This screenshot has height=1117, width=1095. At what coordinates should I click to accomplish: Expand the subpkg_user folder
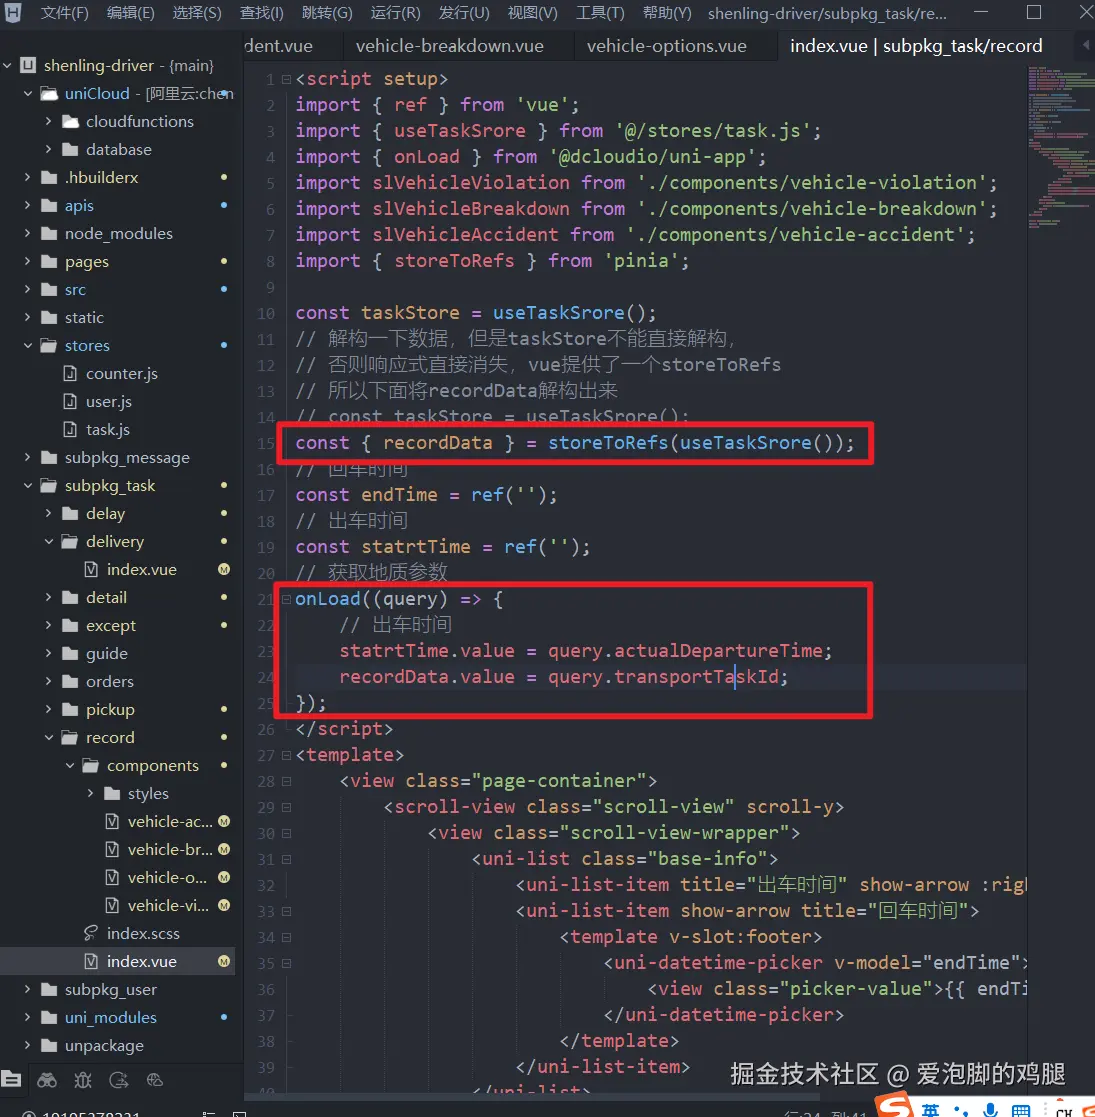28,989
